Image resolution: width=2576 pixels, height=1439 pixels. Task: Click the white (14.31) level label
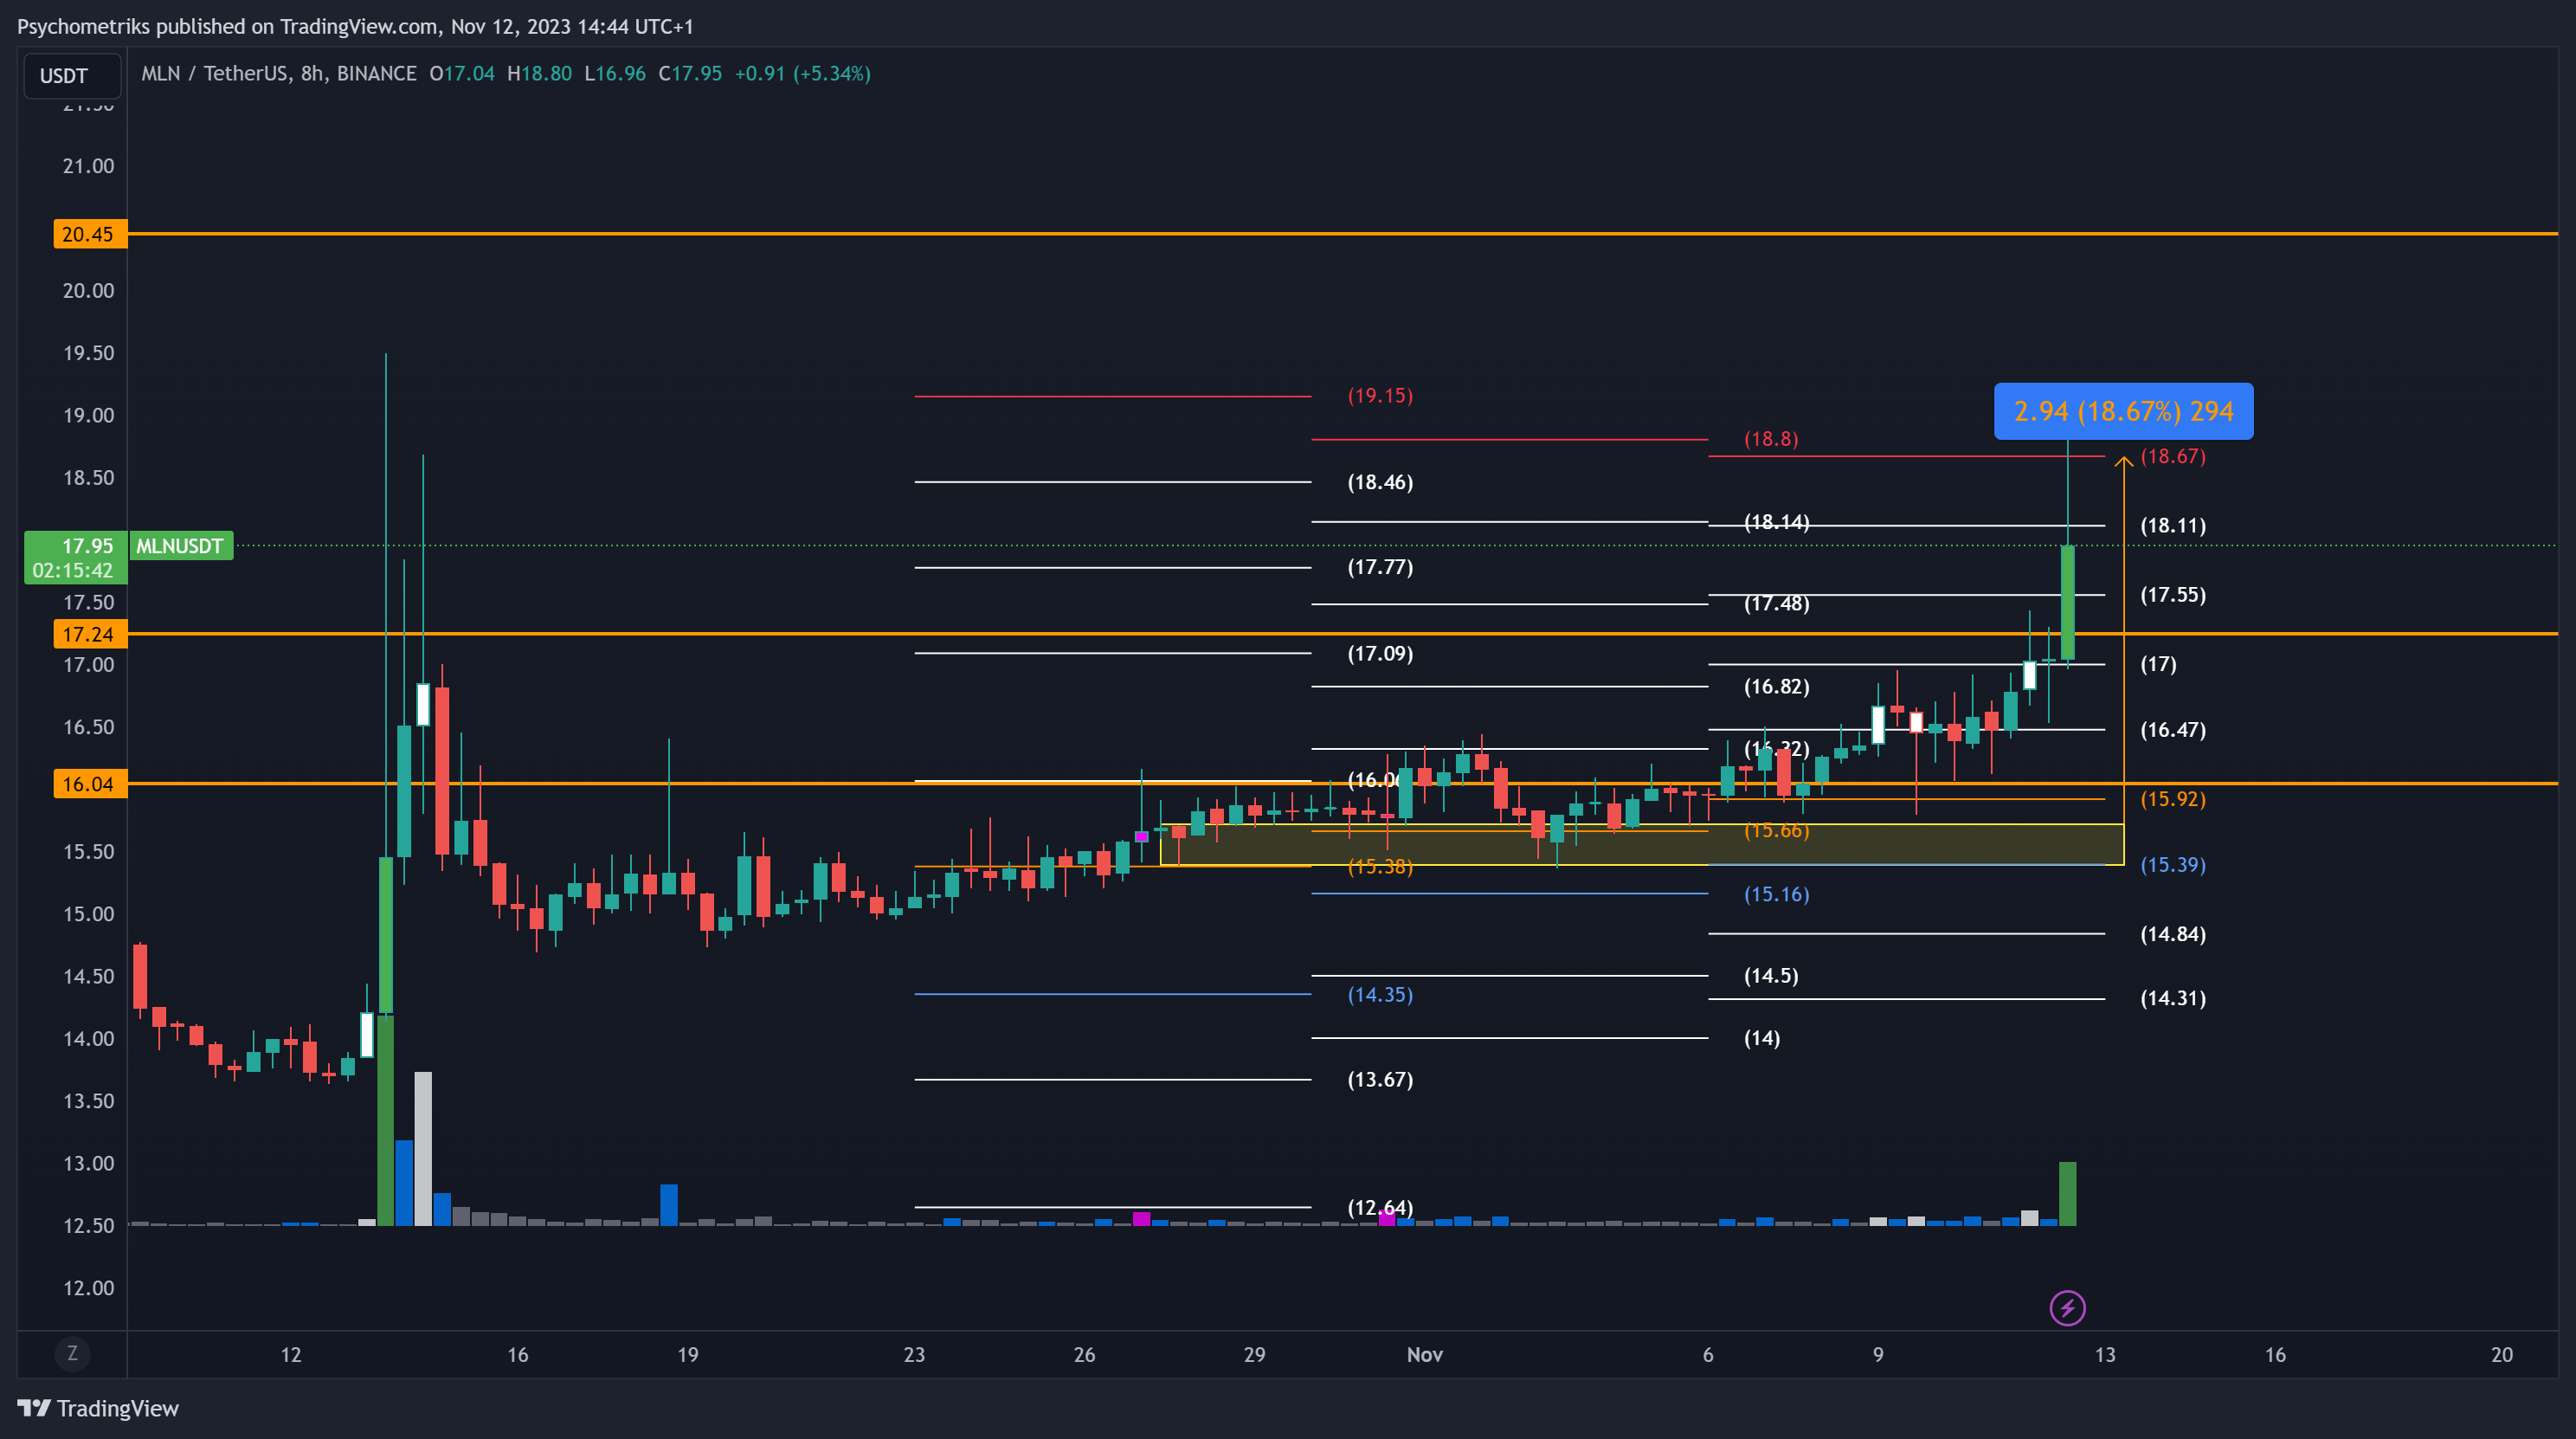(x=2173, y=997)
